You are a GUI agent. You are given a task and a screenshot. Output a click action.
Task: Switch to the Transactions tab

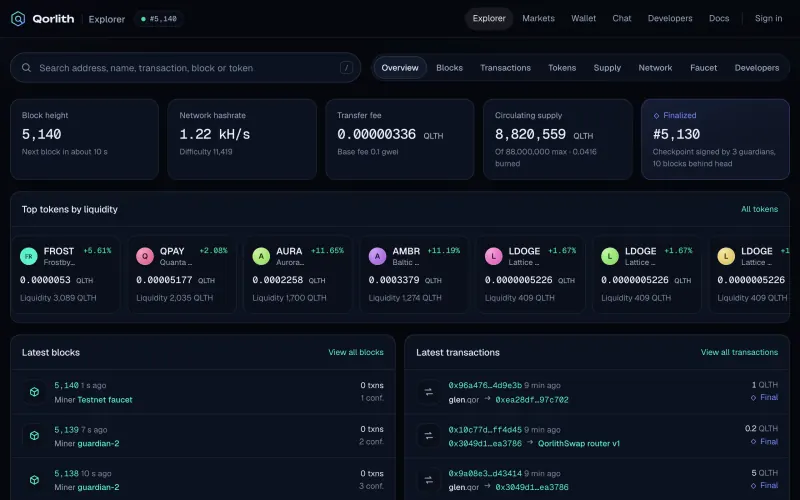coord(505,68)
